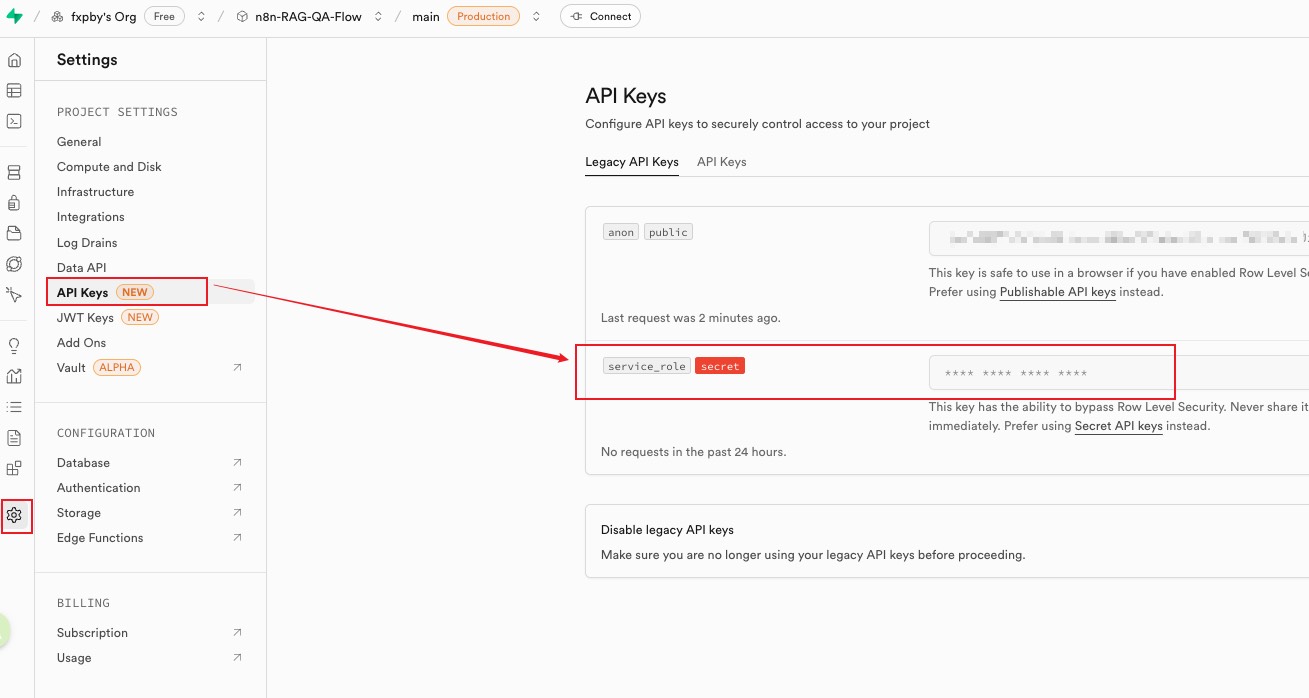Click the Connect button
The image size is (1309, 698).
600,17
